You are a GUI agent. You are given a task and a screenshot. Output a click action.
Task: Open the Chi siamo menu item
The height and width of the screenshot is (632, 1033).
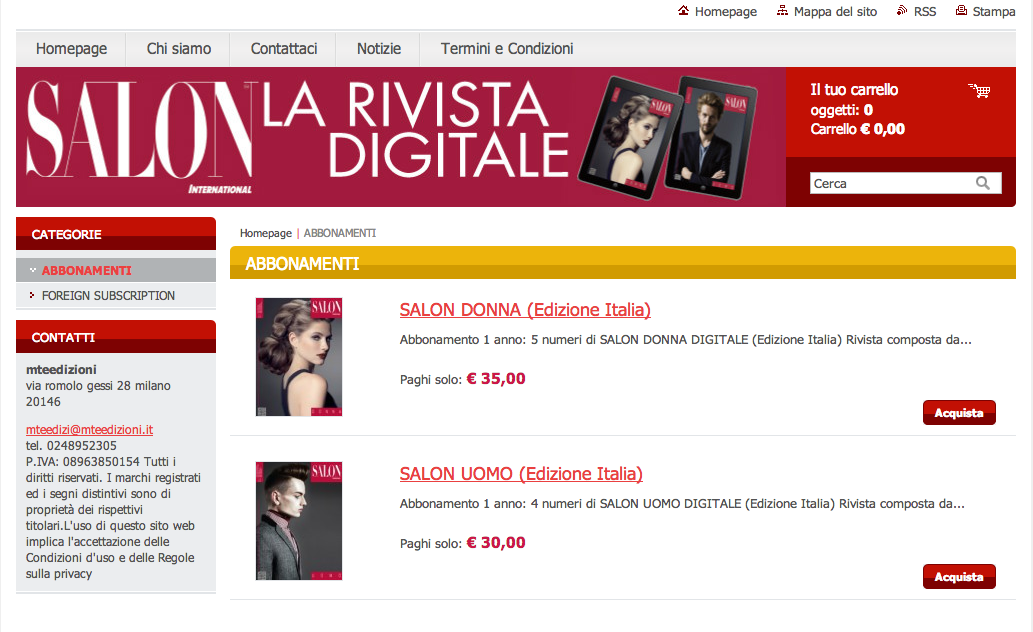pyautogui.click(x=179, y=49)
